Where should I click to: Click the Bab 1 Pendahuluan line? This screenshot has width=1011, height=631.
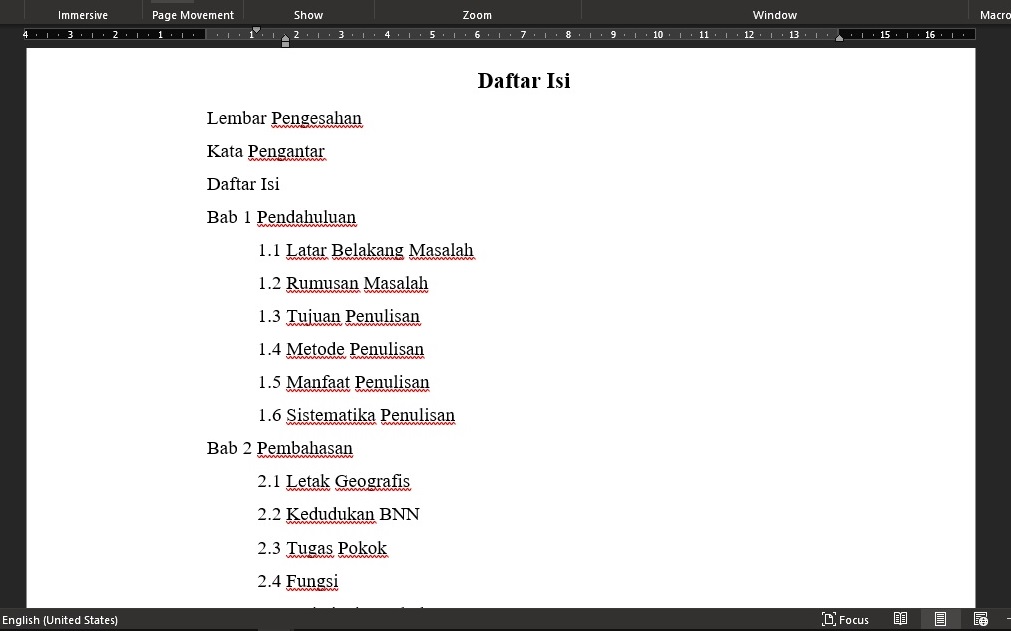(281, 218)
